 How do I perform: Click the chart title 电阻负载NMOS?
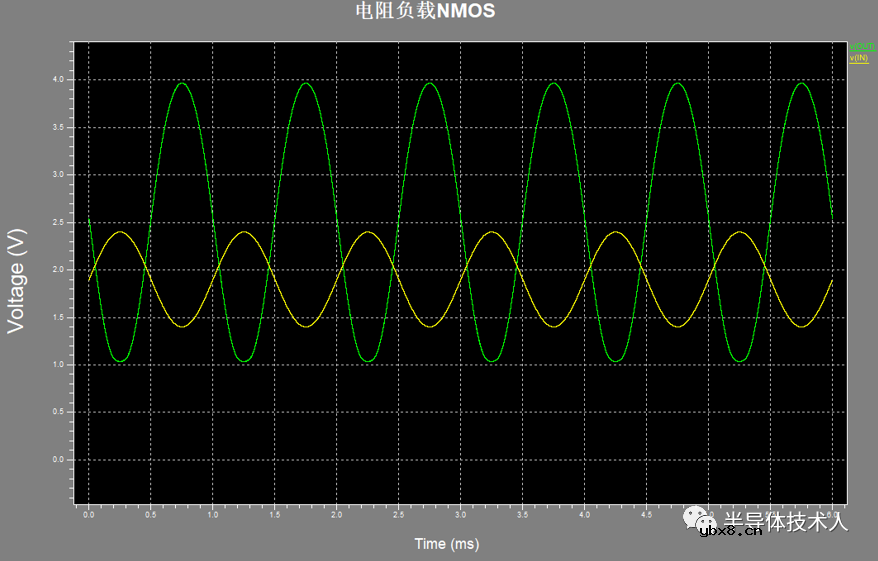[425, 12]
